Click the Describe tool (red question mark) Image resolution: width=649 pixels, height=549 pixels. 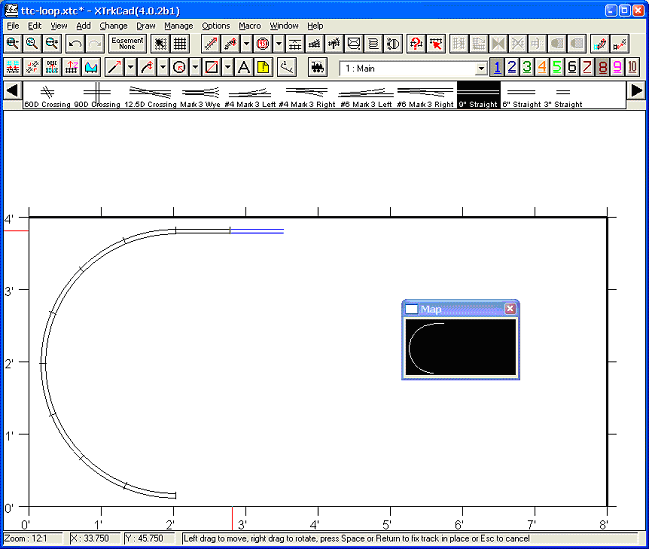pyautogui.click(x=416, y=44)
